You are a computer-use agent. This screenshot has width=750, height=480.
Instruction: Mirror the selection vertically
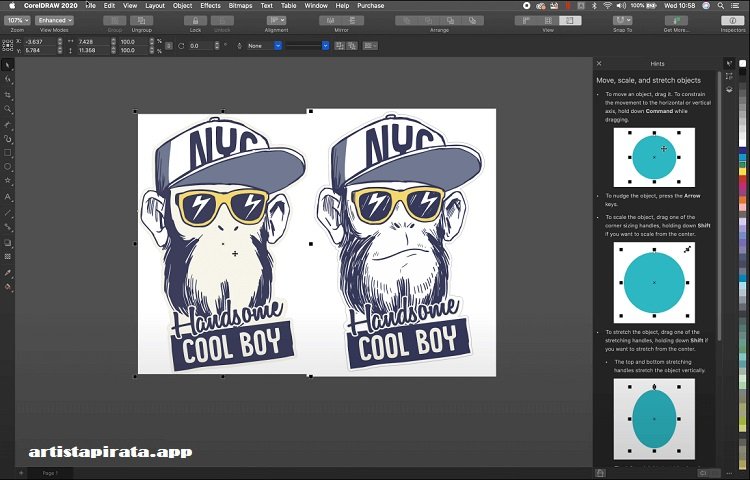click(x=353, y=21)
